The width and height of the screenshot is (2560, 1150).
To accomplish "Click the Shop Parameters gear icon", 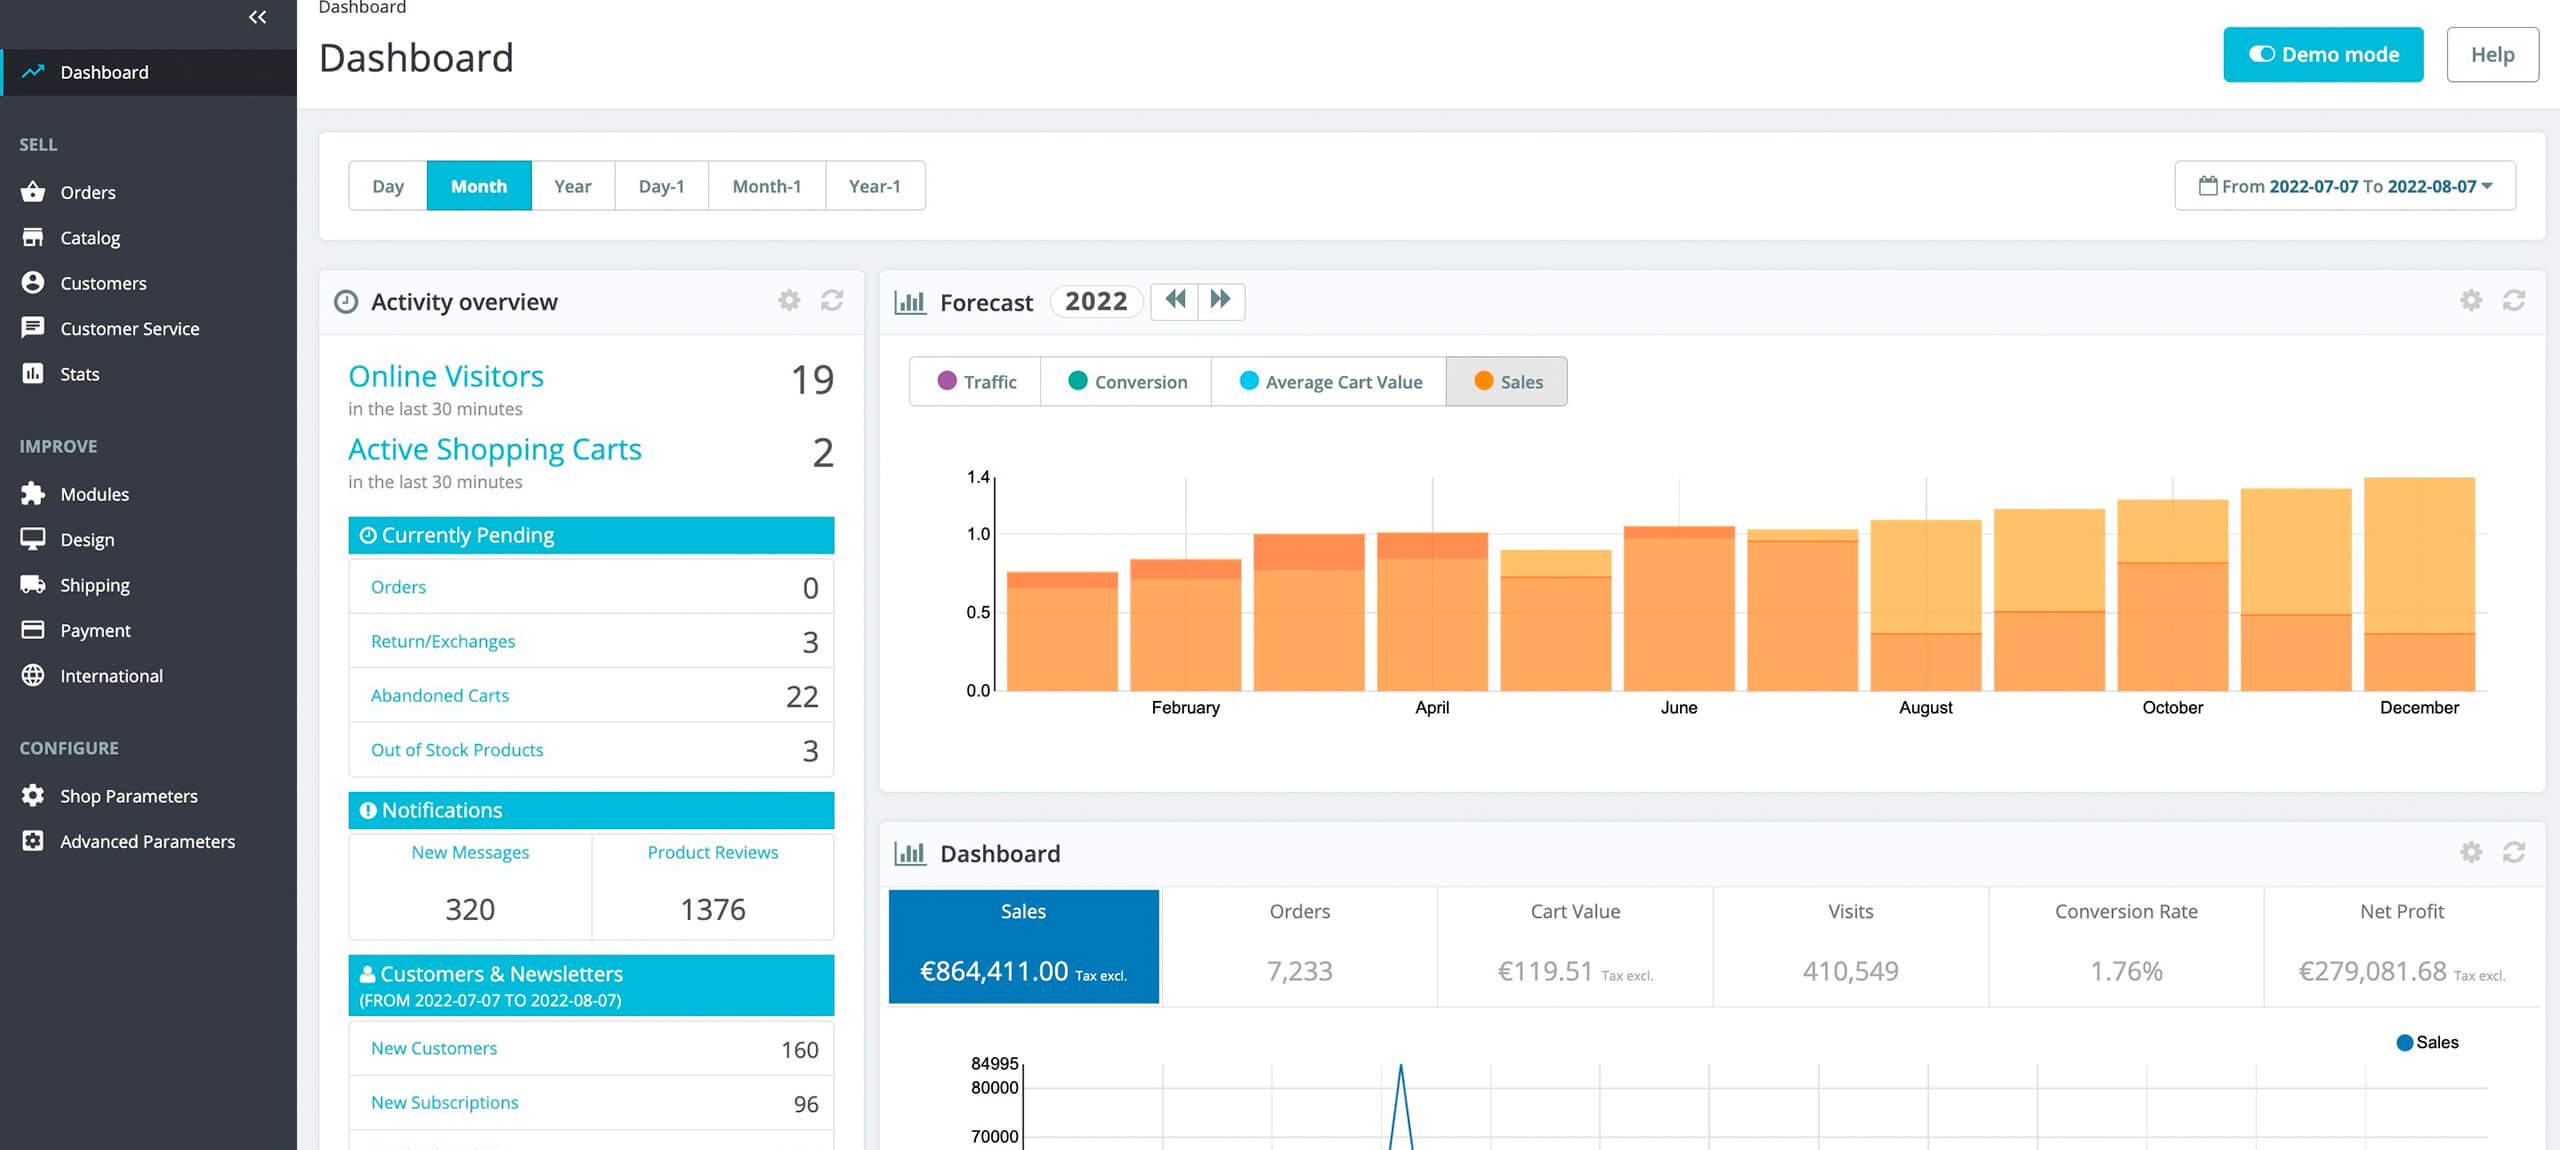I will [33, 796].
